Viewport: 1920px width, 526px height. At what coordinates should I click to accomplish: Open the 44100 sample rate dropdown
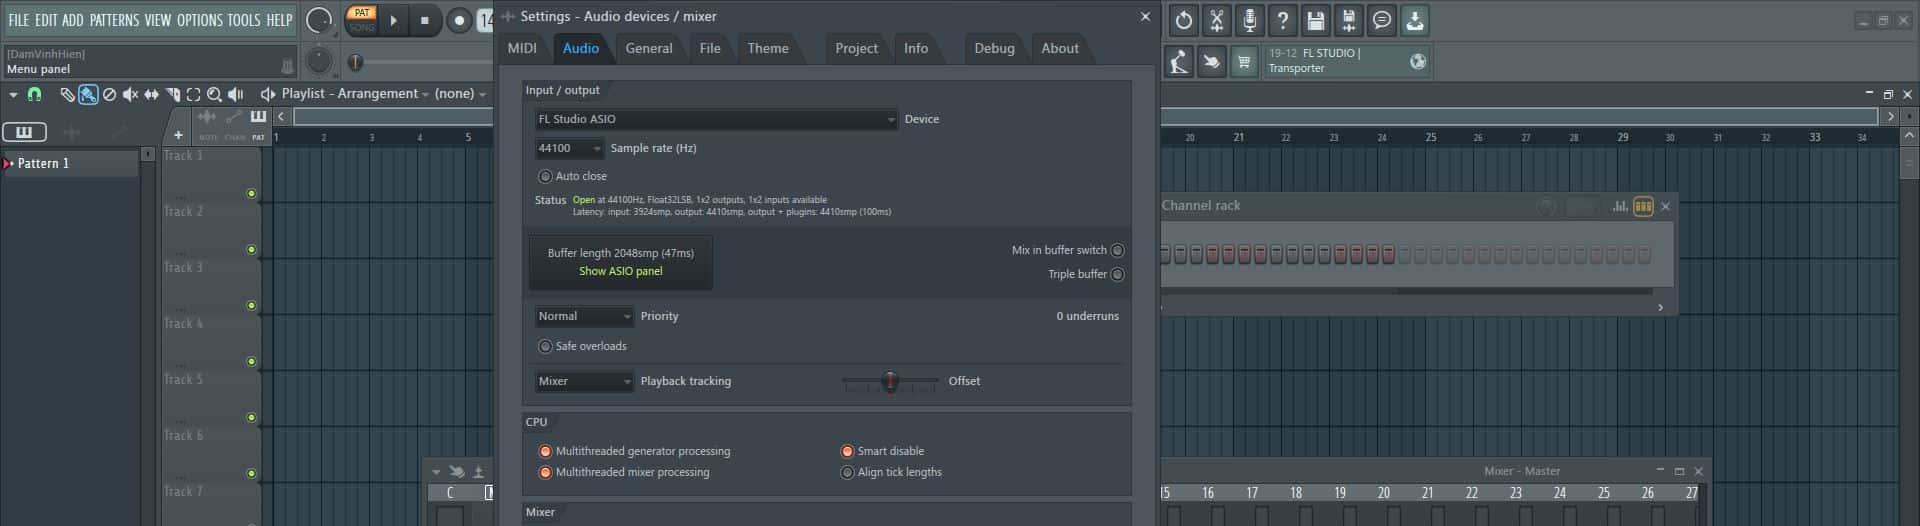(x=569, y=148)
